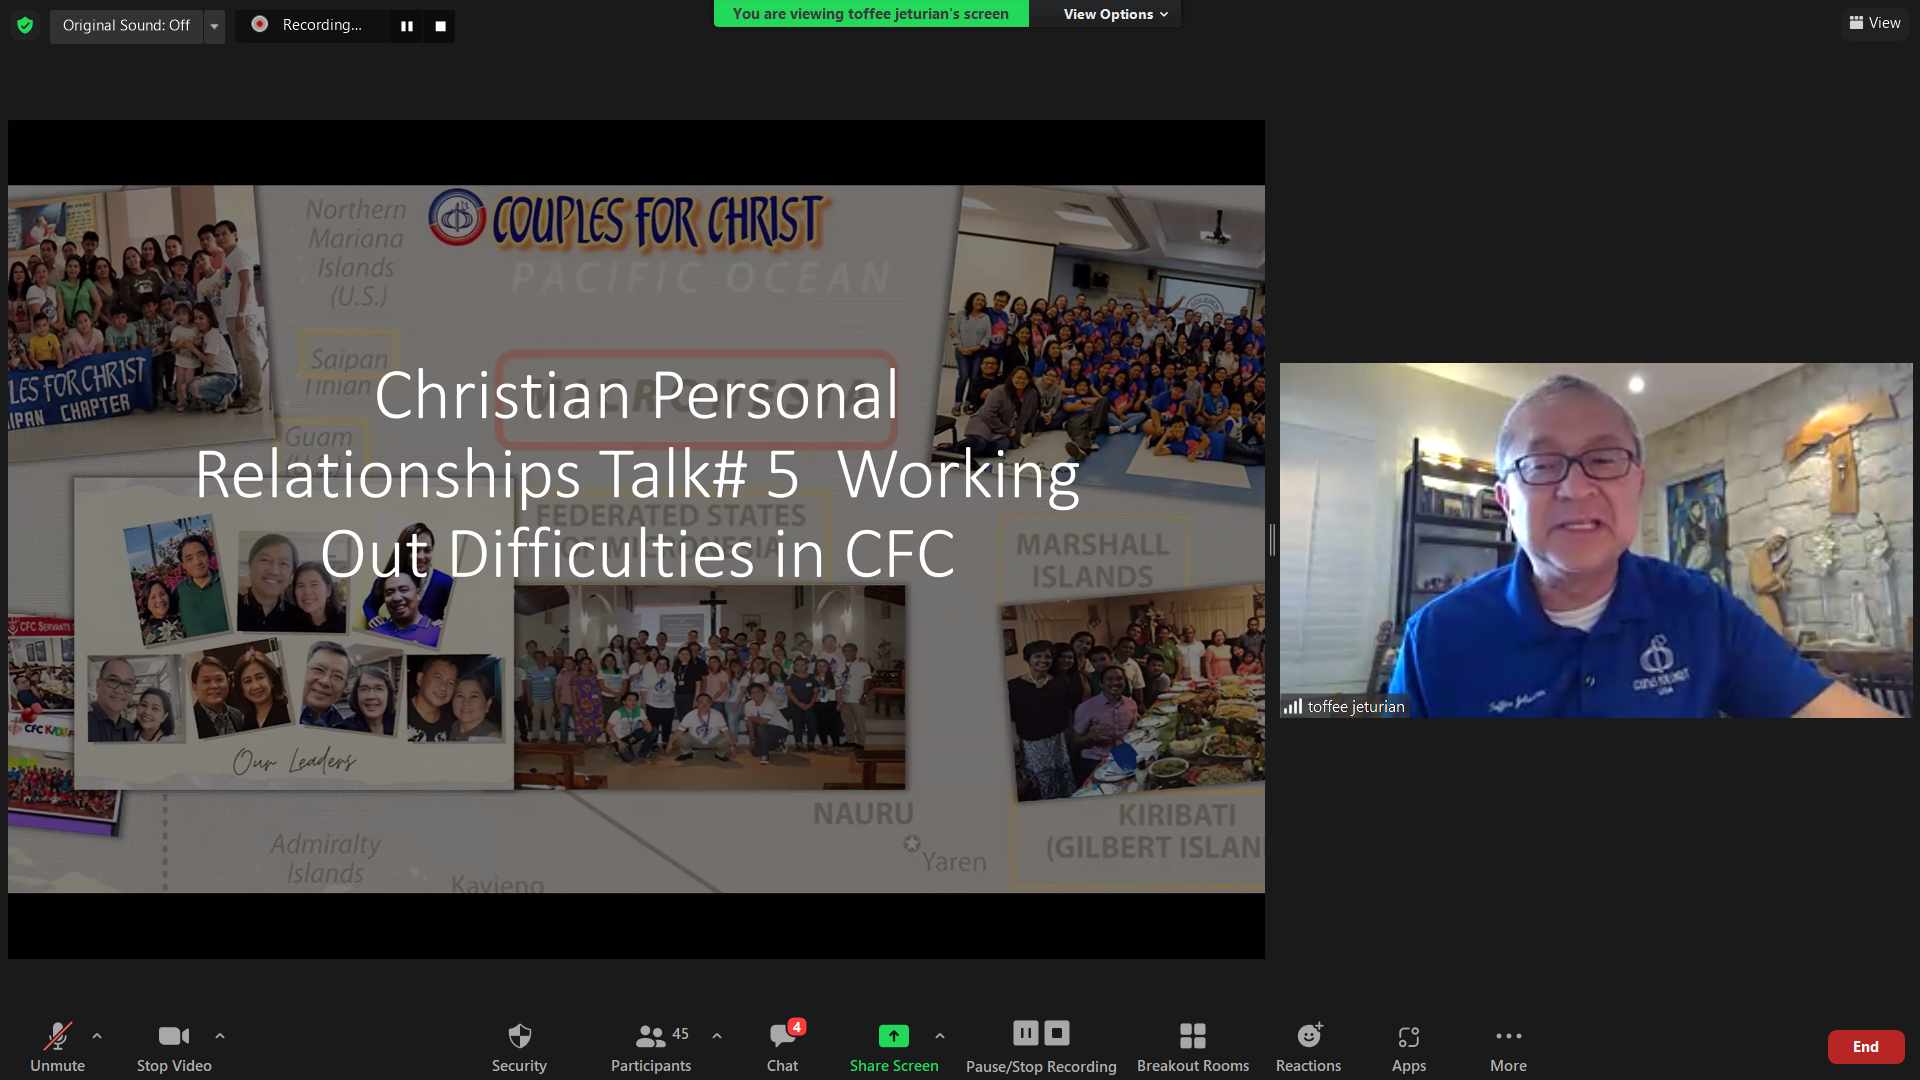This screenshot has height=1080, width=1920.
Task: Click toffee jeturian name label
Action: click(x=1356, y=706)
